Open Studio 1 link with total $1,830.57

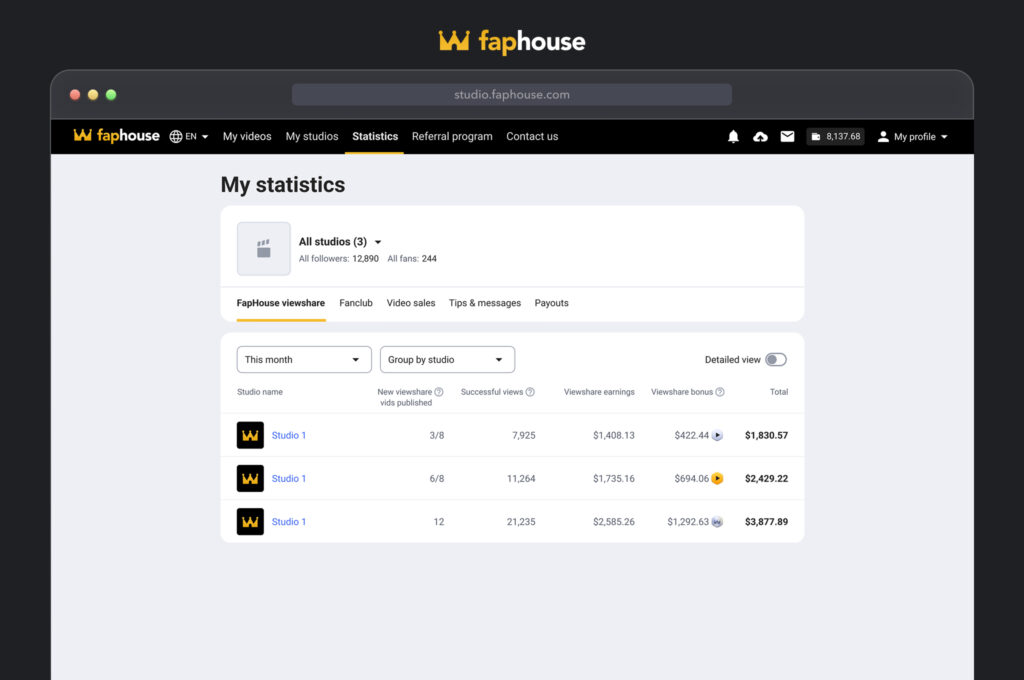[289, 436]
